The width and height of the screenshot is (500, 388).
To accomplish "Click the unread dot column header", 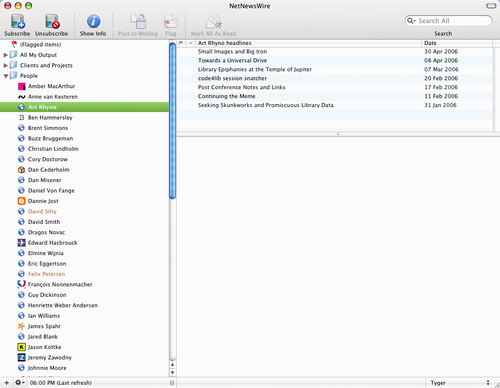I will [x=190, y=43].
